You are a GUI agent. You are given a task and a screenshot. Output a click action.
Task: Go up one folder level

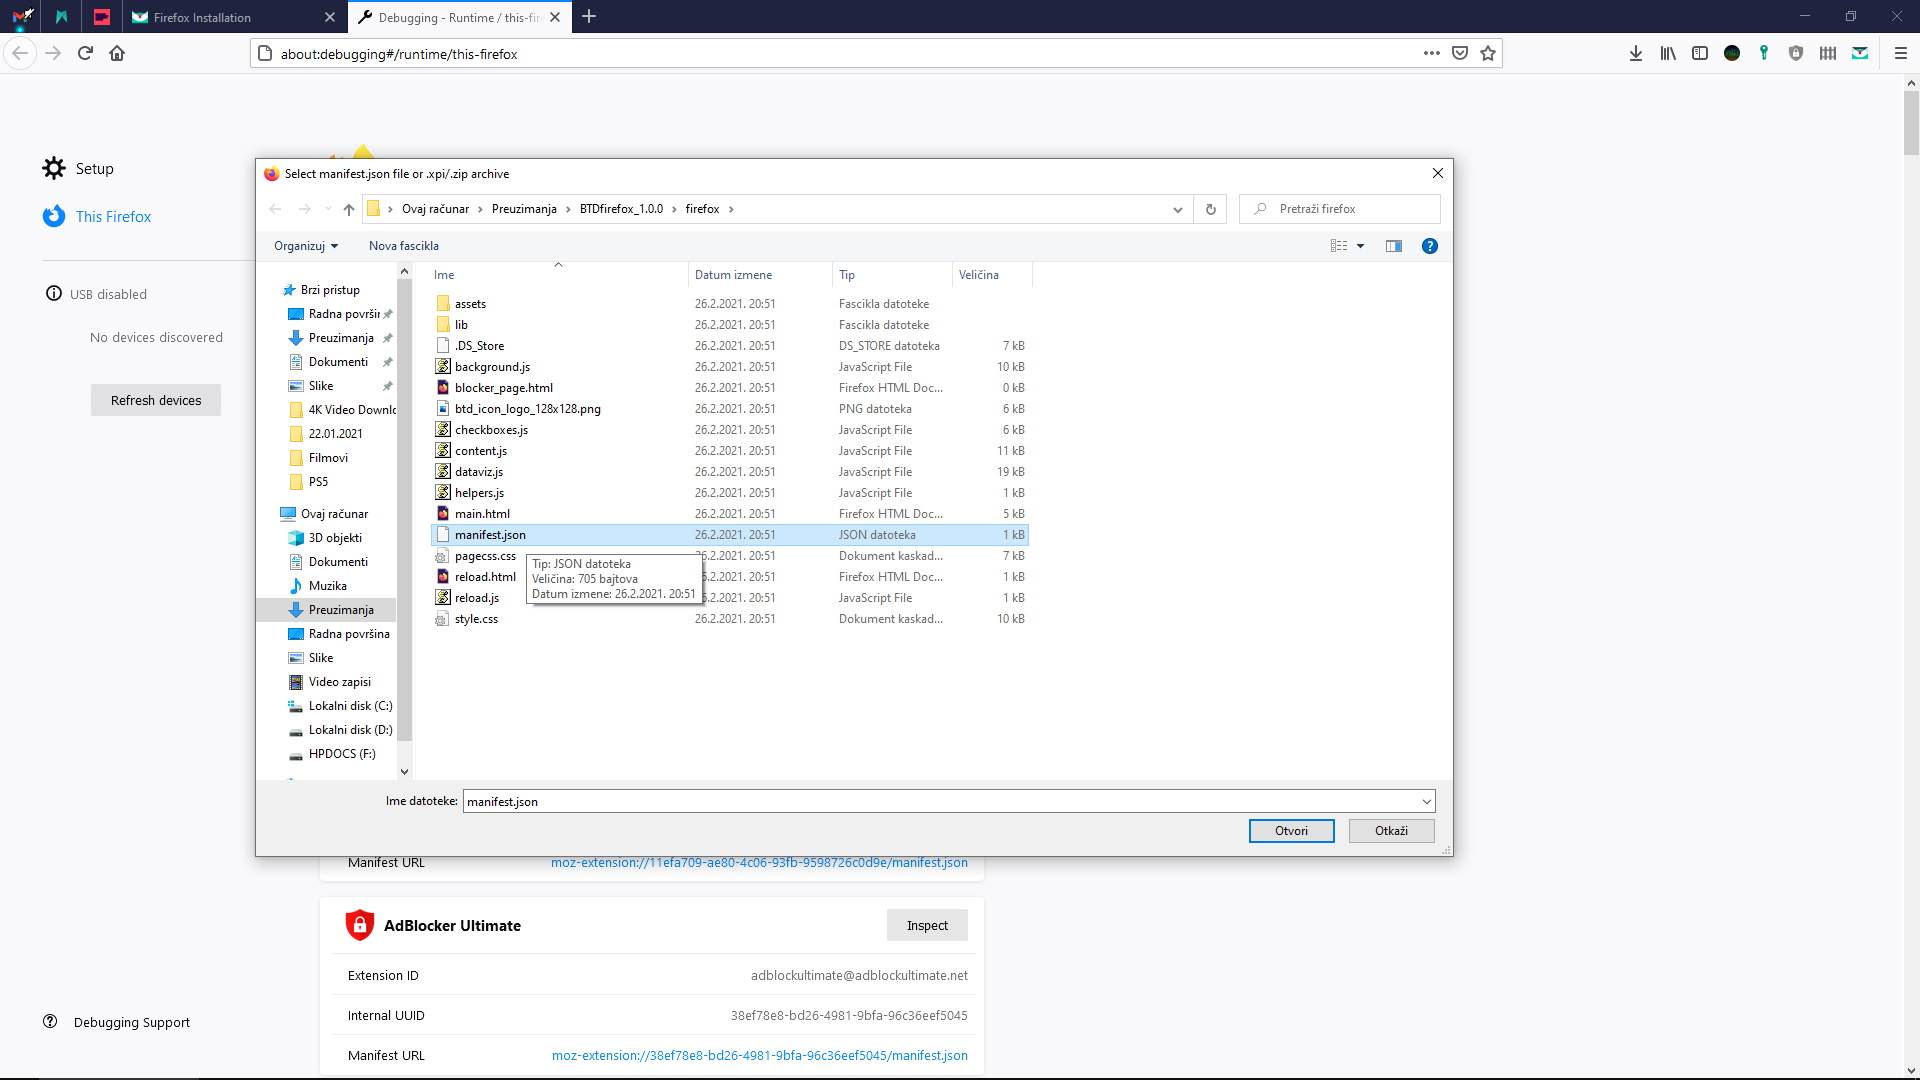point(348,209)
